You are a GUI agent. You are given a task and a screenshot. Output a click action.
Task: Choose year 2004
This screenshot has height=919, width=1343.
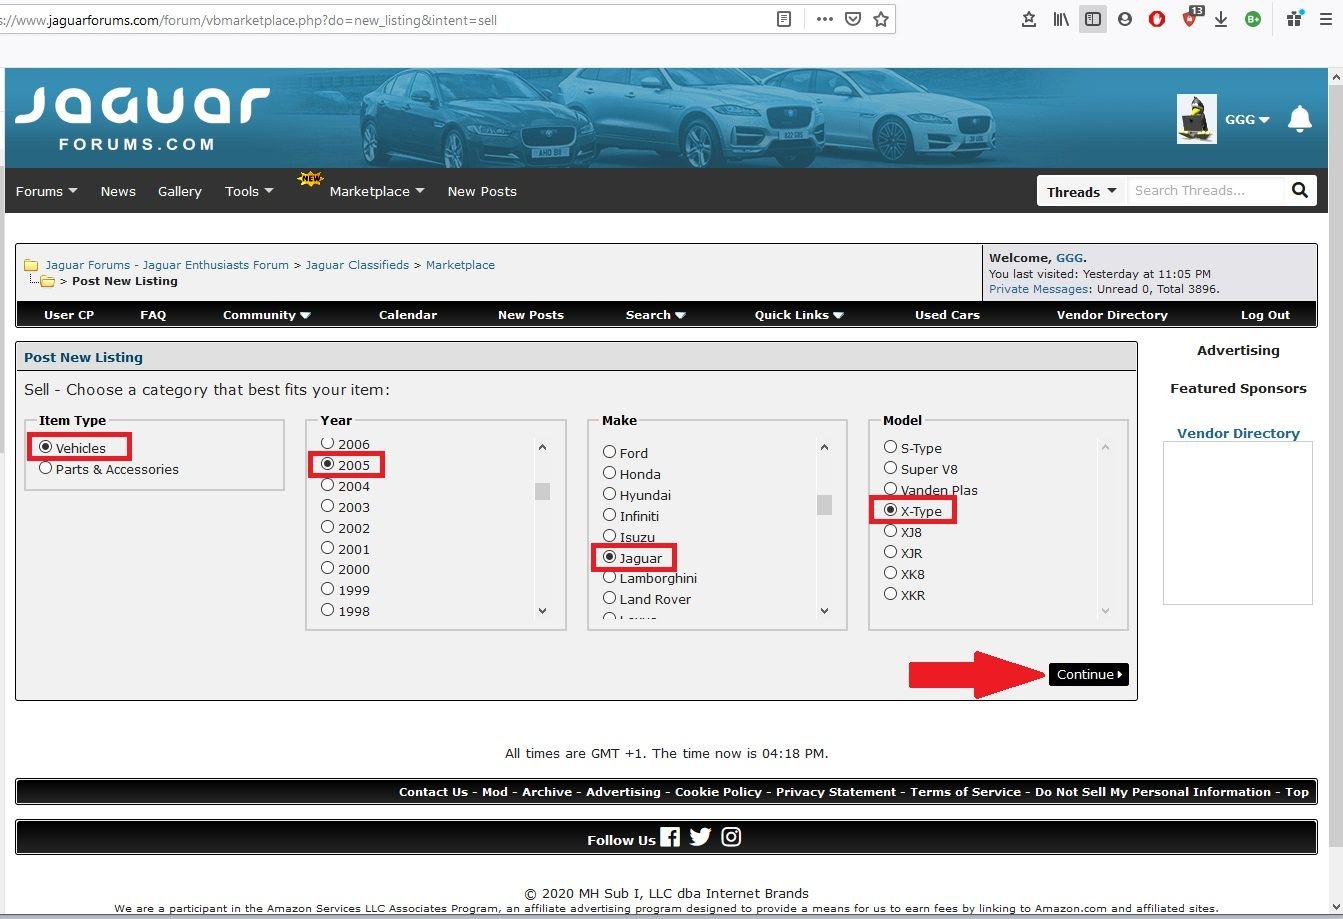click(x=327, y=485)
